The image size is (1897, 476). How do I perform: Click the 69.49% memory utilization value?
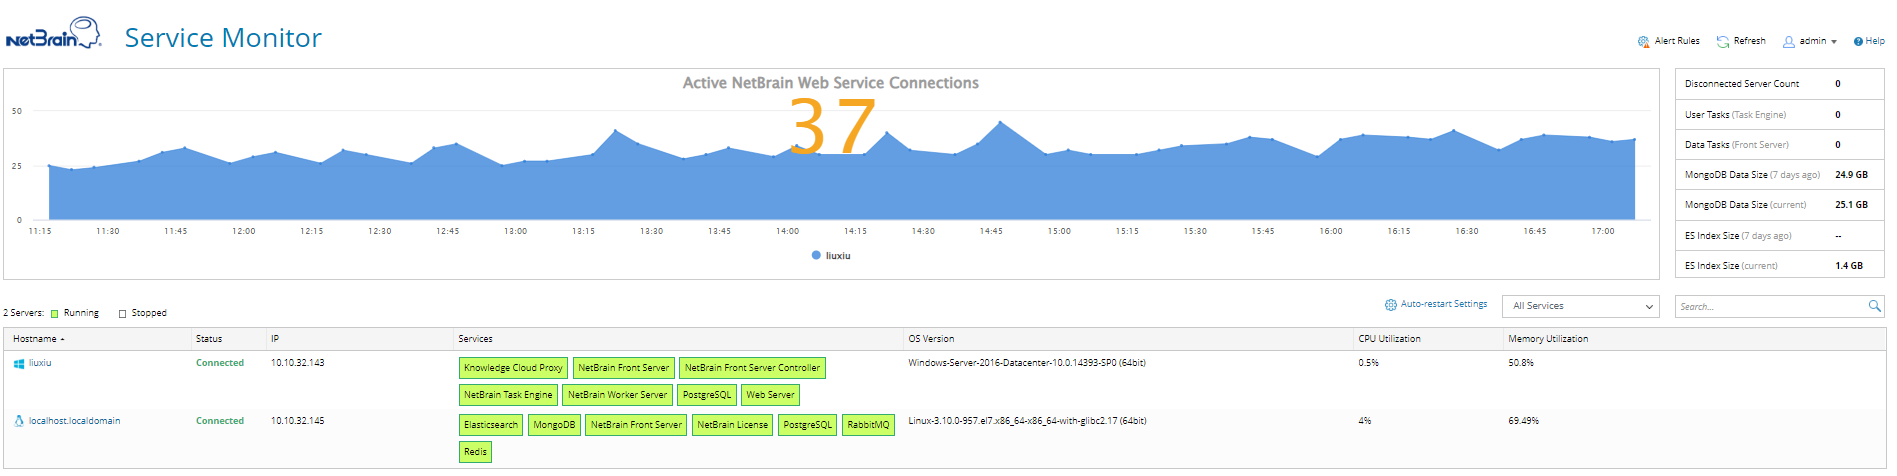pyautogui.click(x=1523, y=421)
